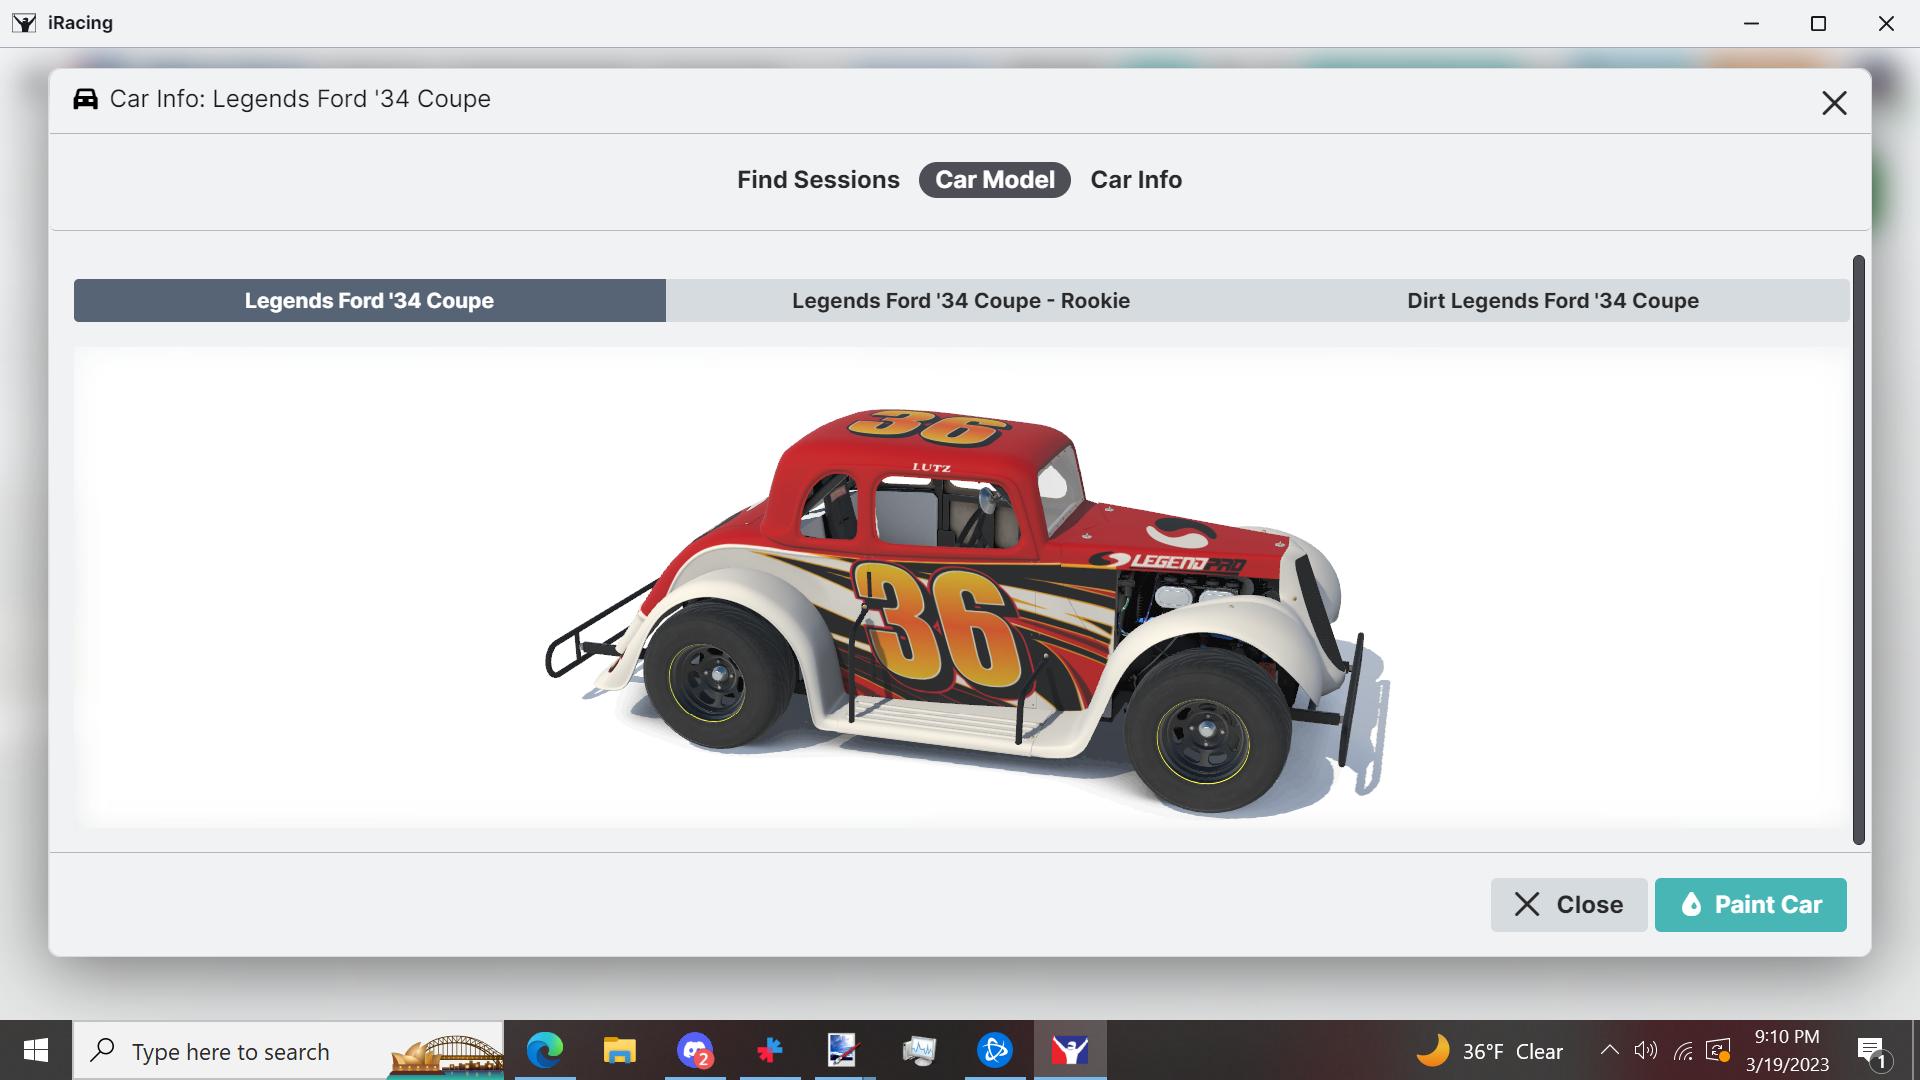Open the Windows Start menu

[36, 1050]
